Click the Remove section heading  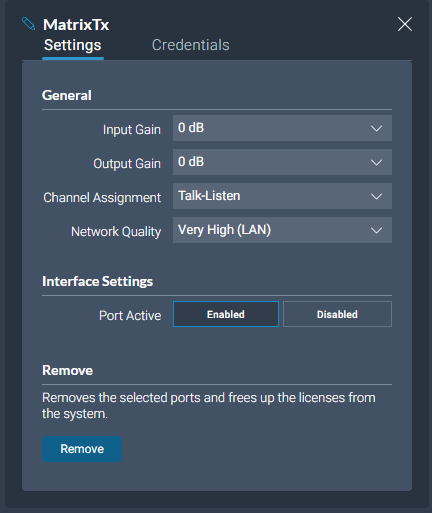pos(67,370)
